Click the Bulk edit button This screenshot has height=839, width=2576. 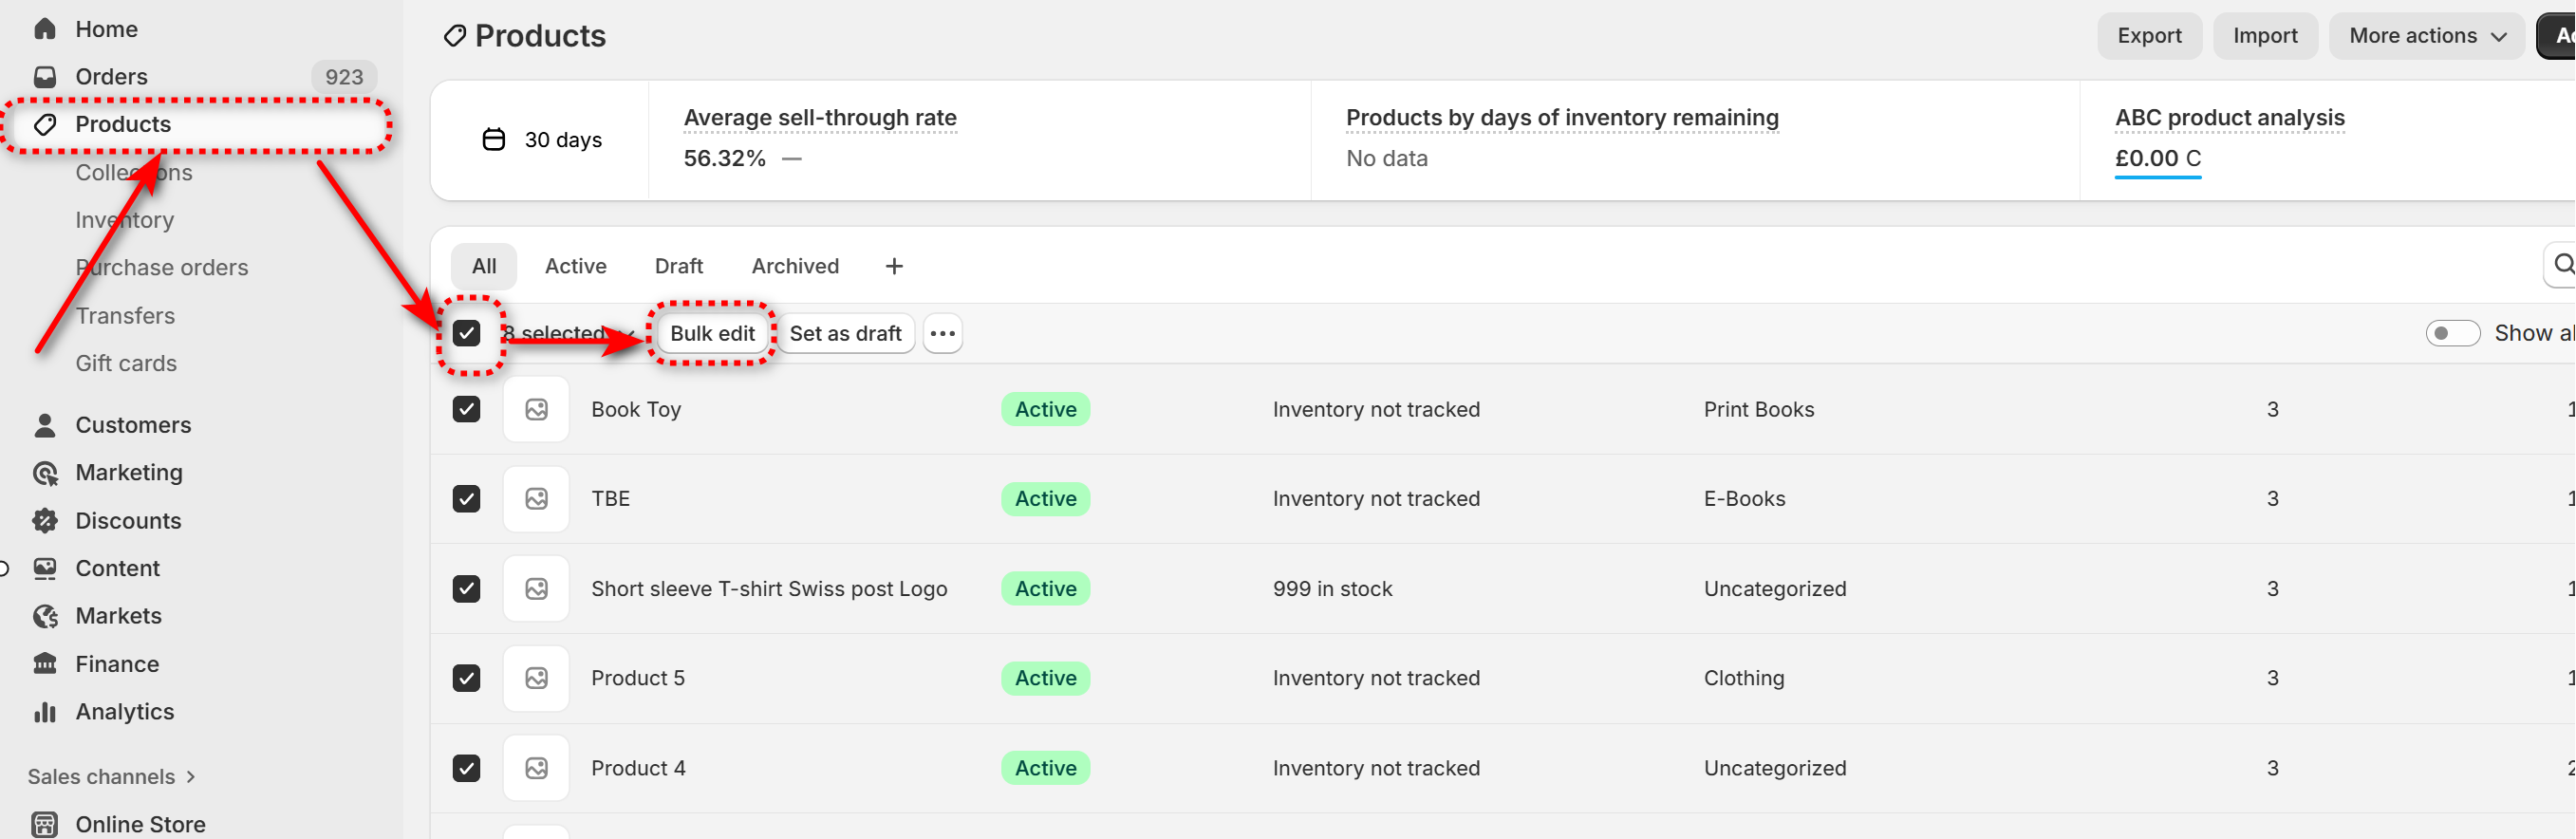pos(712,334)
